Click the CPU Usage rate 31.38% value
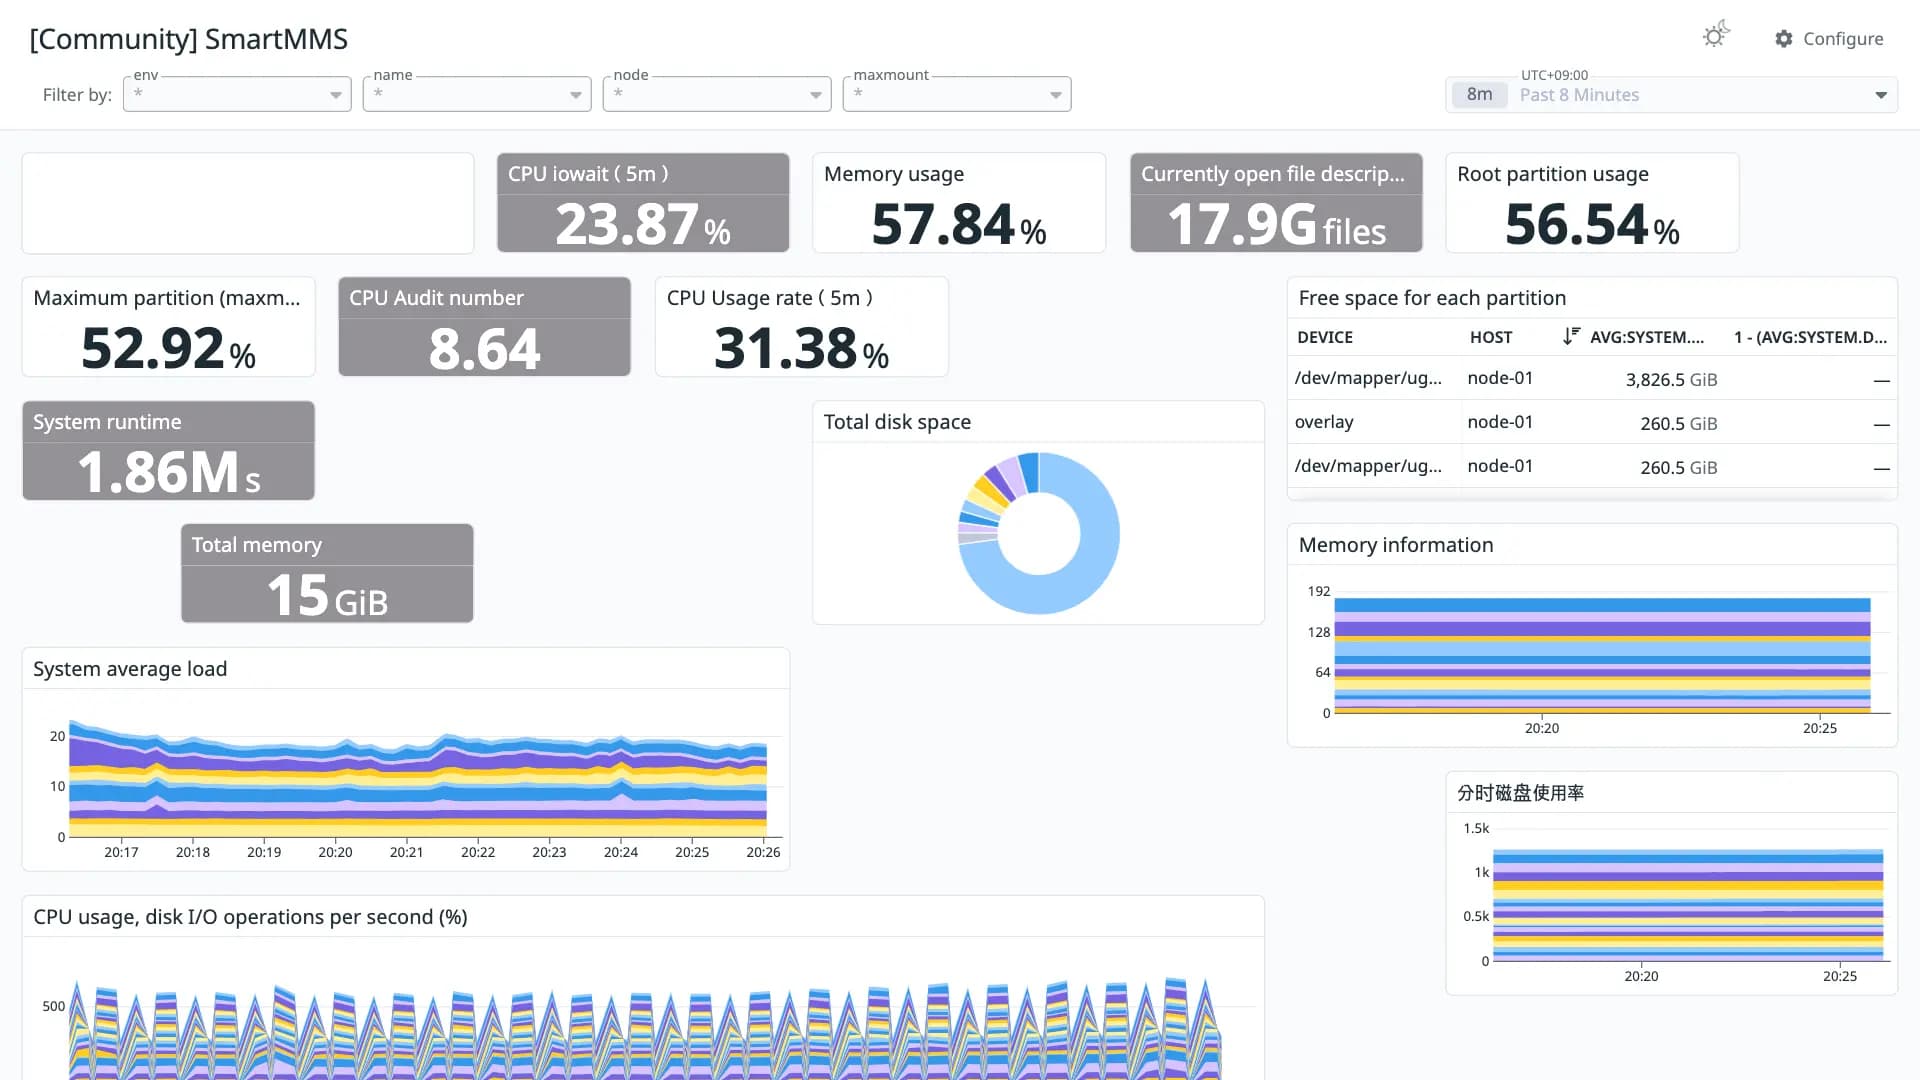 click(x=801, y=348)
